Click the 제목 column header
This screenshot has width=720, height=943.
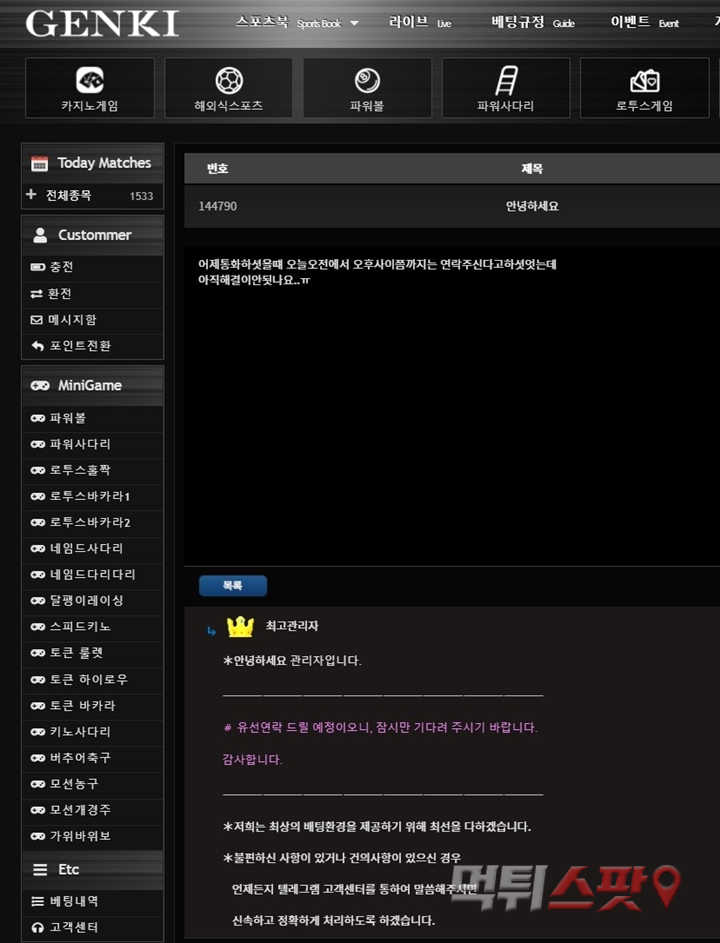[532, 168]
